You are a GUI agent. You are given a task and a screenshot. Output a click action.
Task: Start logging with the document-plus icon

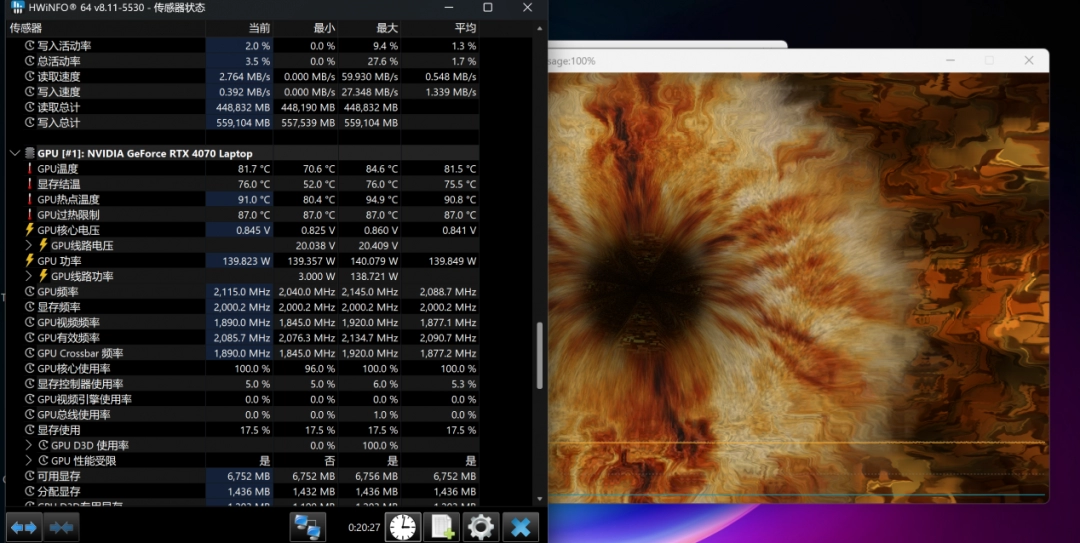tap(442, 528)
